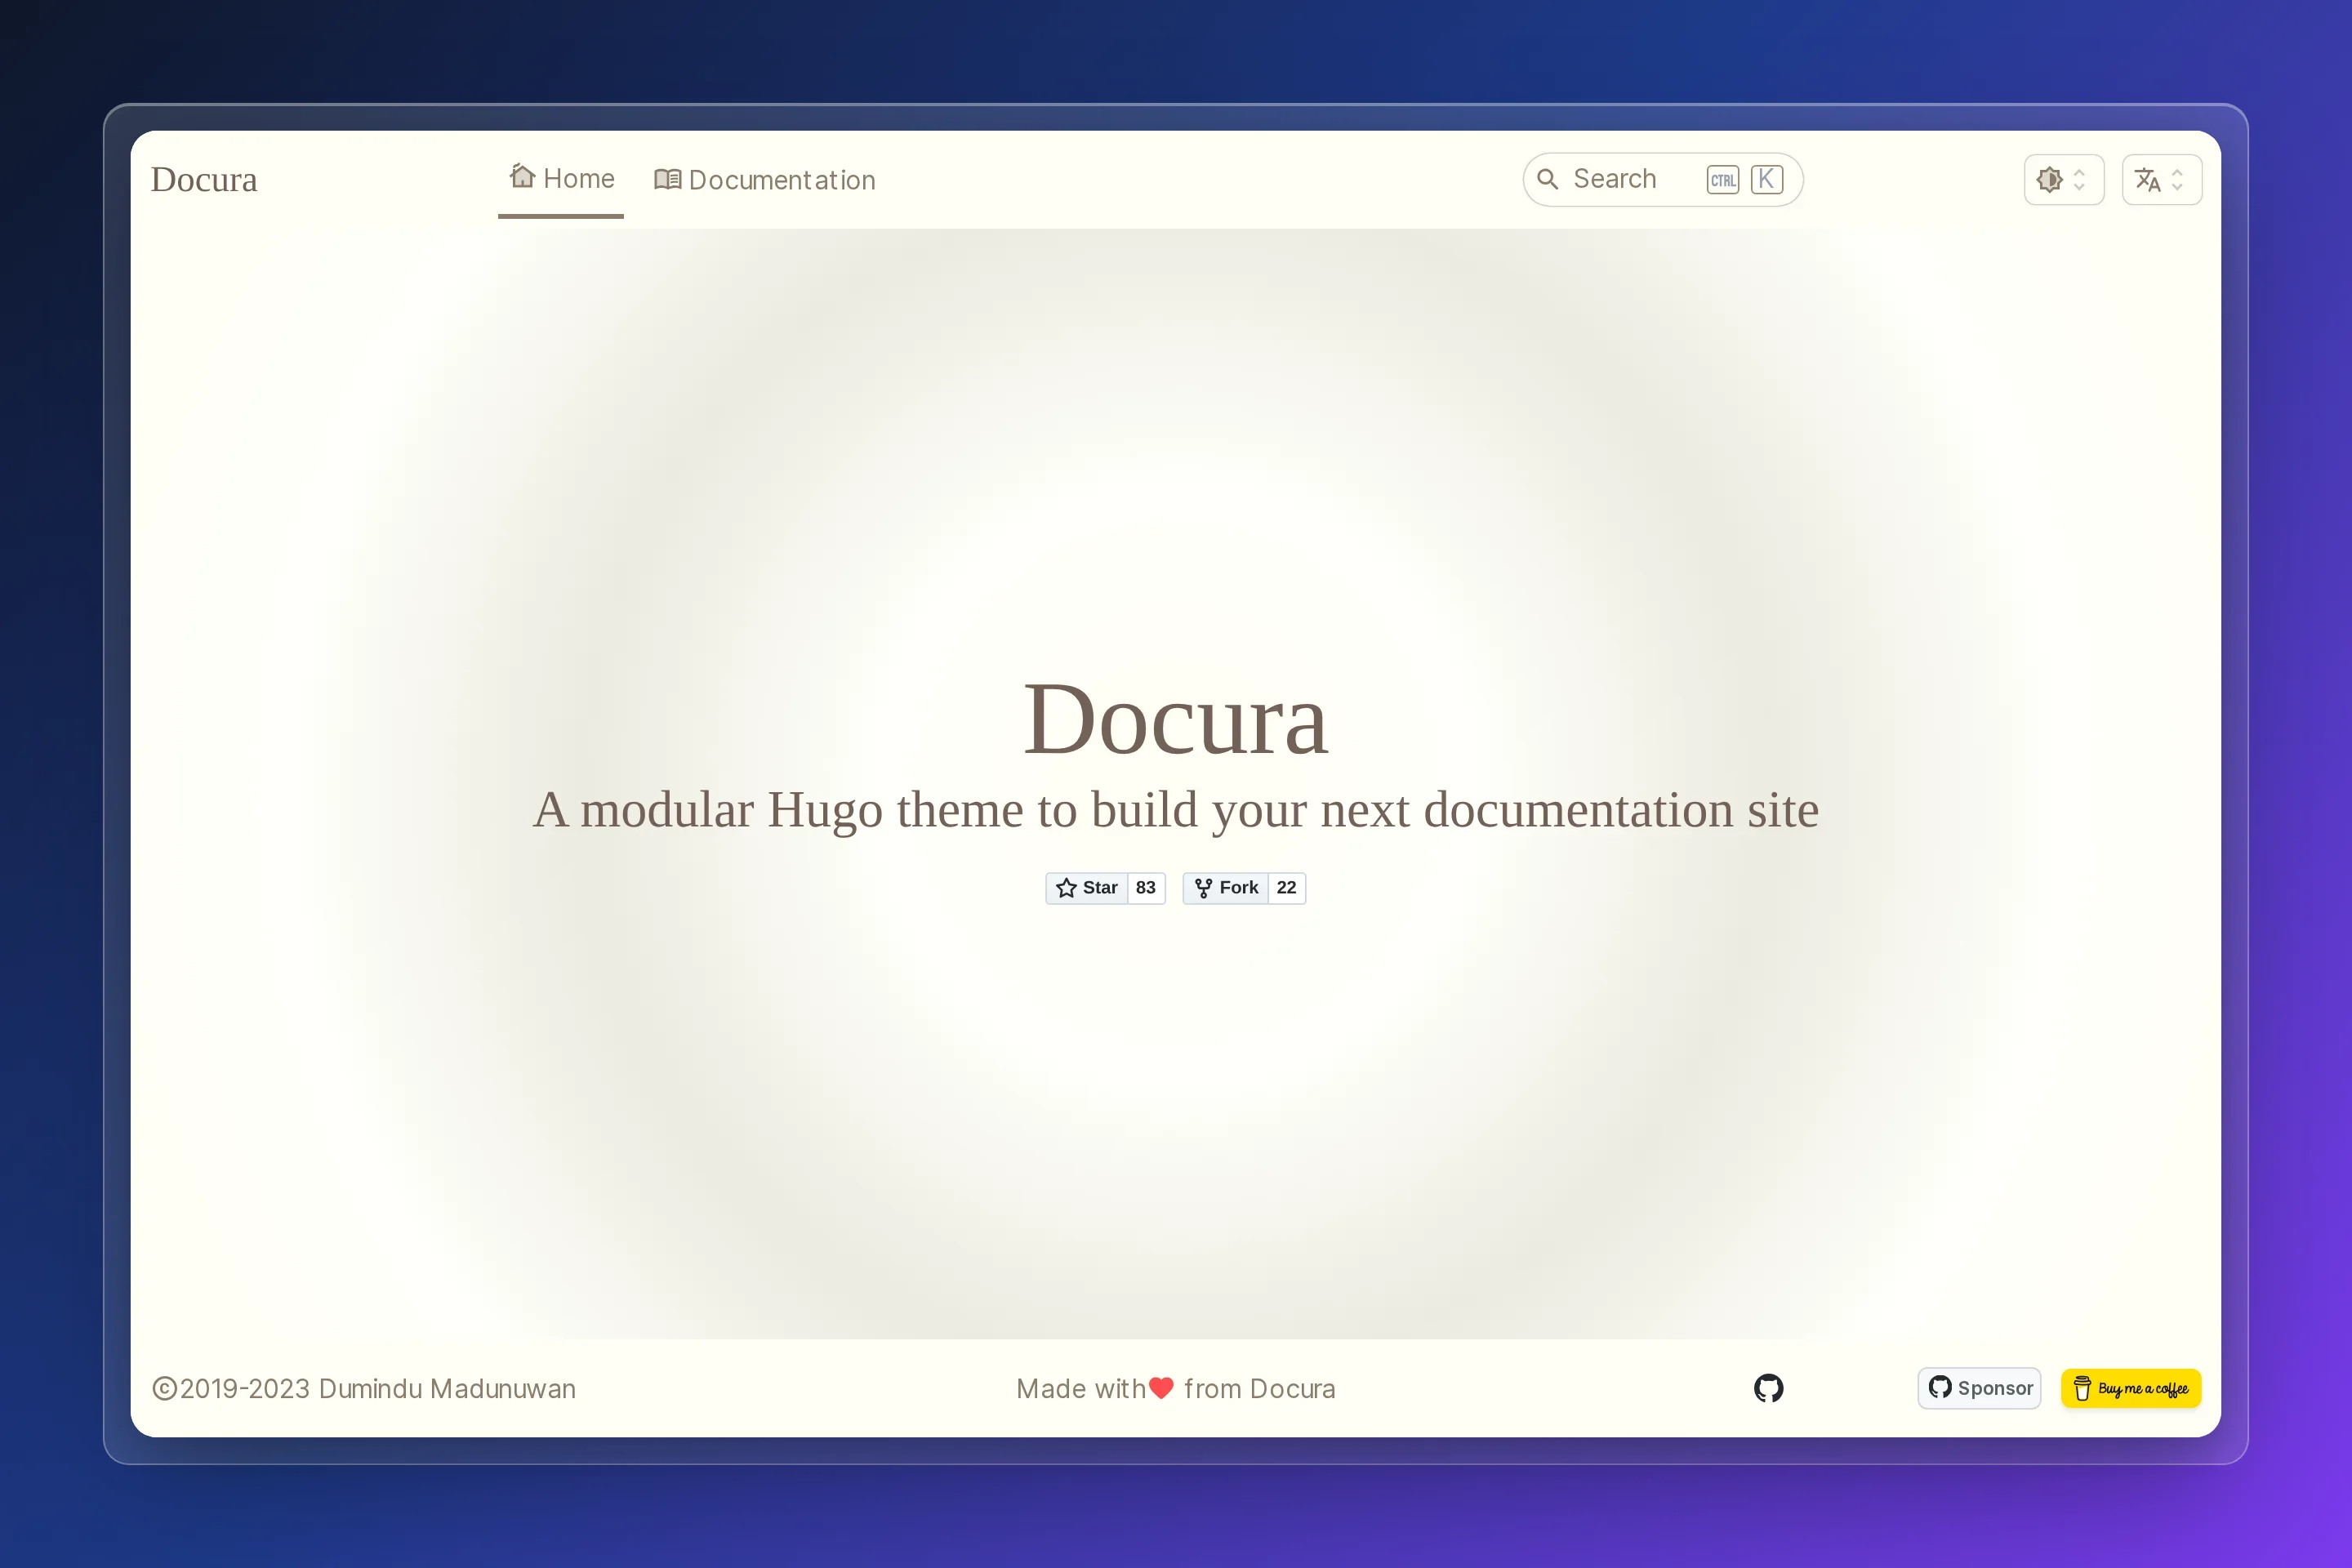Click the Buy me a coffee button
The image size is (2352, 1568).
pyautogui.click(x=2131, y=1388)
